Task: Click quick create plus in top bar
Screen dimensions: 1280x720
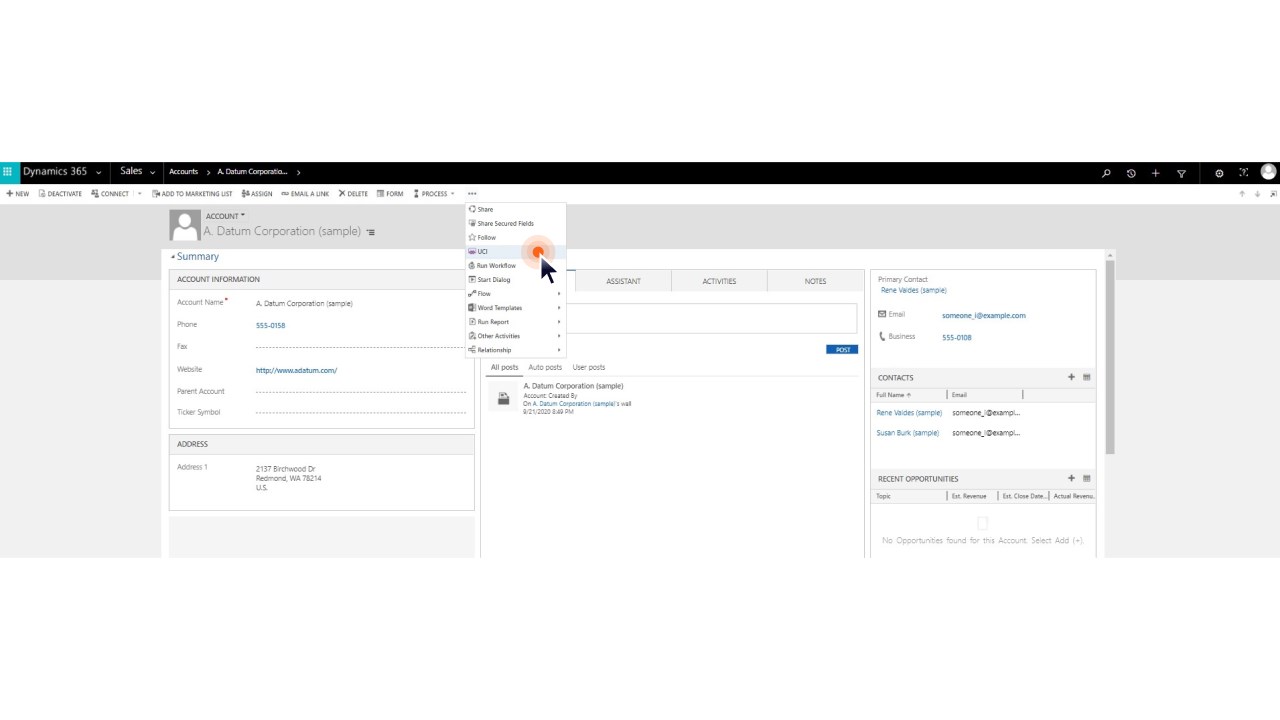Action: click(1155, 173)
